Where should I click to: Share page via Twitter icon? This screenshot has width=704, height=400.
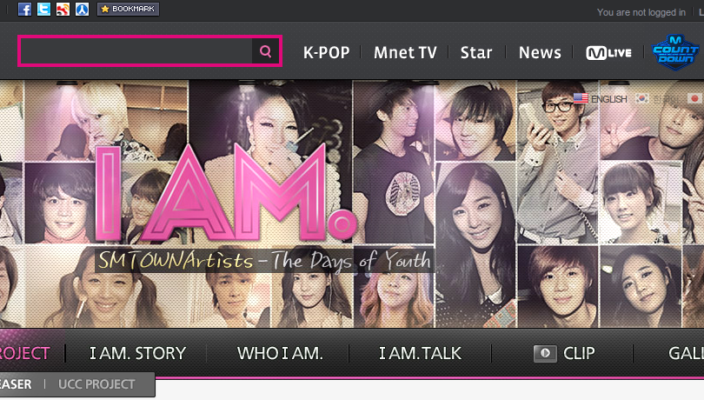(44, 9)
